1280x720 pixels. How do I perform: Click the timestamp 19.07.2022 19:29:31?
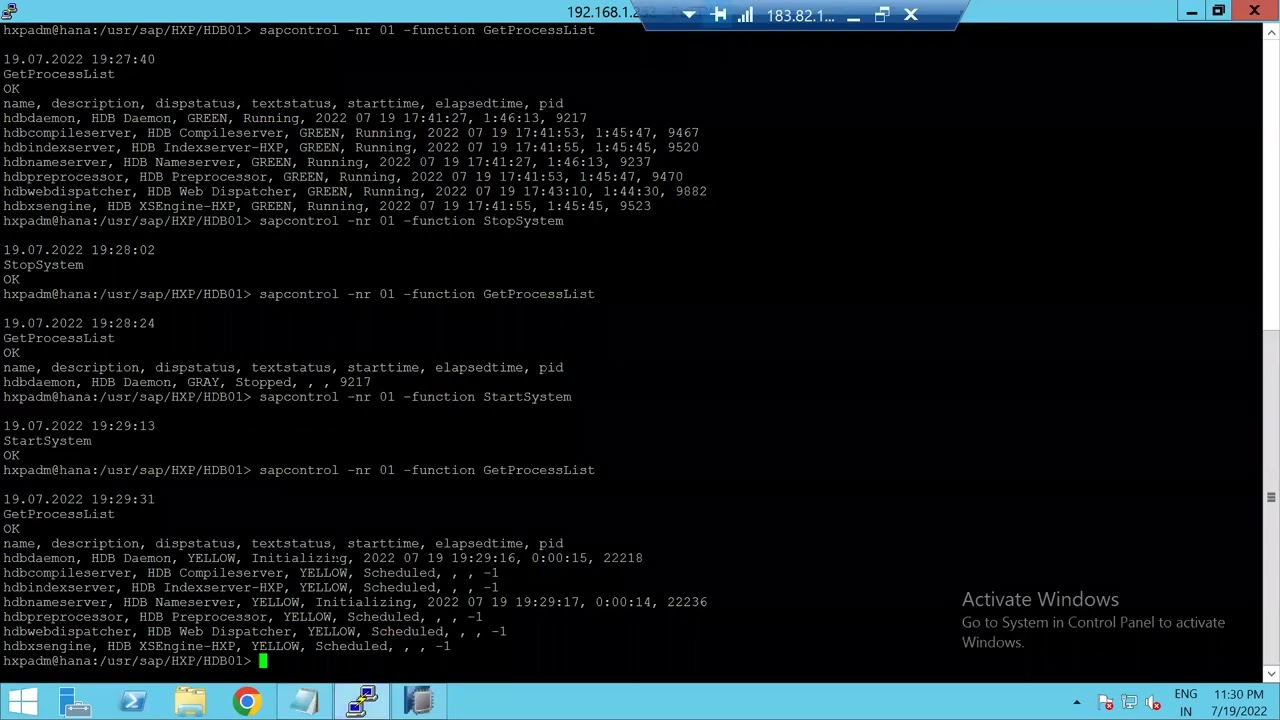(x=79, y=499)
